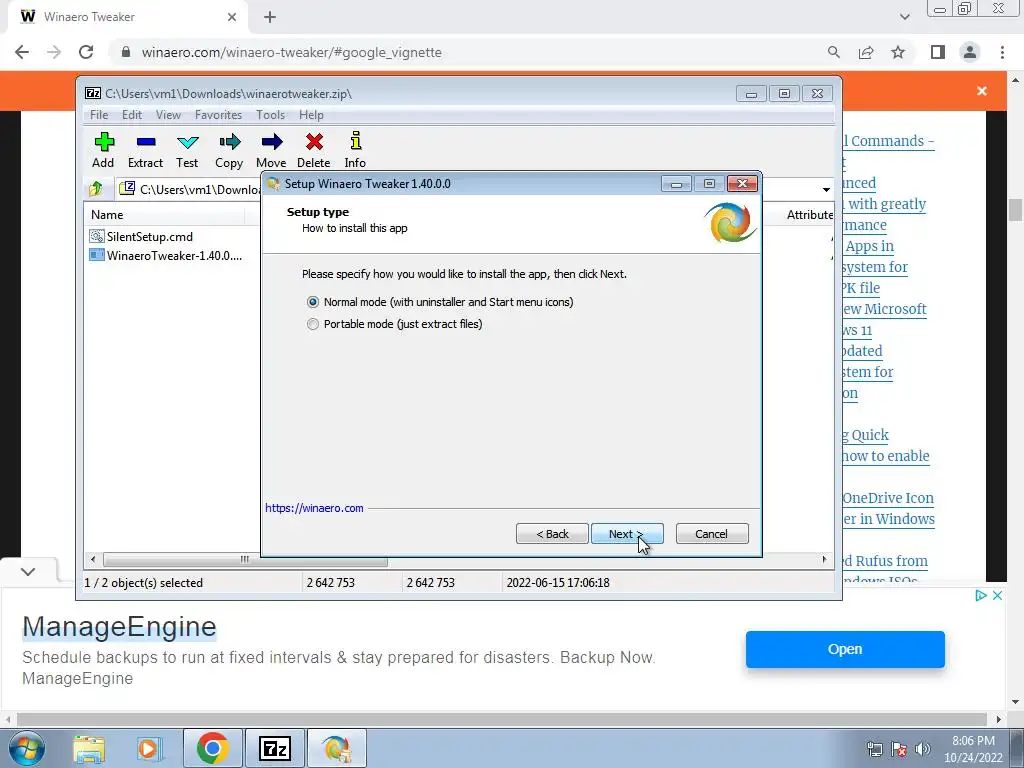This screenshot has height=768, width=1024.
Task: Reload the Chrome page
Action: pyautogui.click(x=86, y=52)
